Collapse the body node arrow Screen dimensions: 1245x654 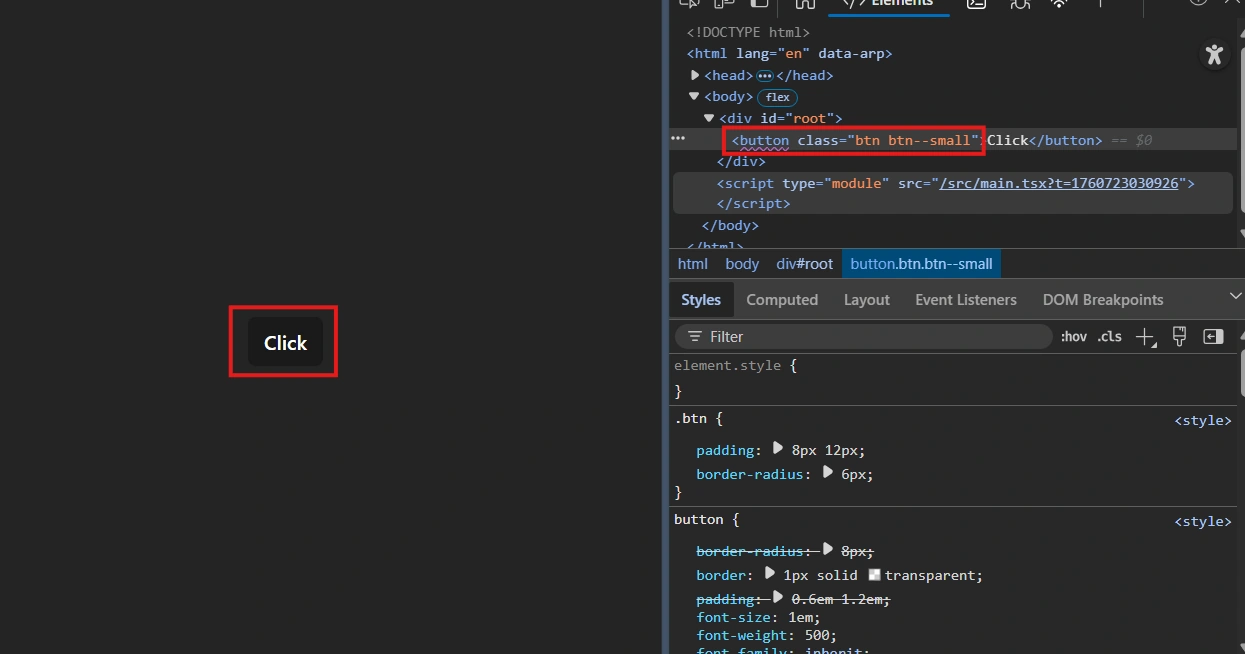[695, 96]
